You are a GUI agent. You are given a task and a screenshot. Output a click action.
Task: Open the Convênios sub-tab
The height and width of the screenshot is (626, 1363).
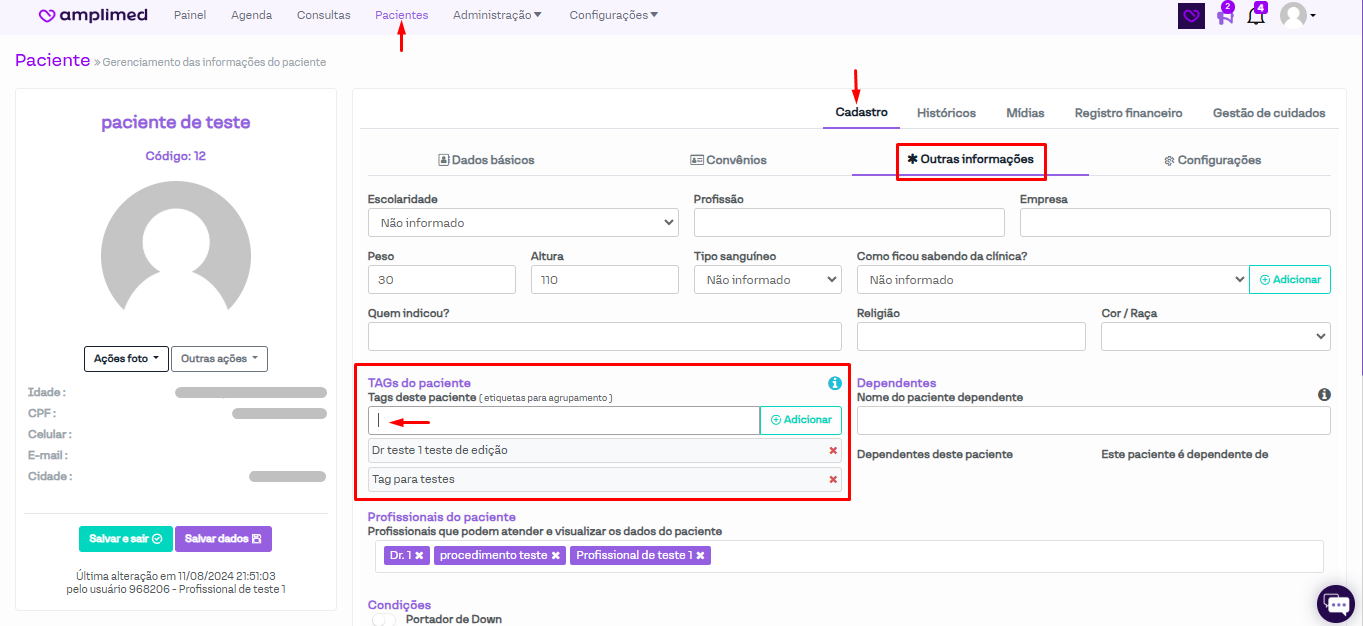pyautogui.click(x=728, y=160)
